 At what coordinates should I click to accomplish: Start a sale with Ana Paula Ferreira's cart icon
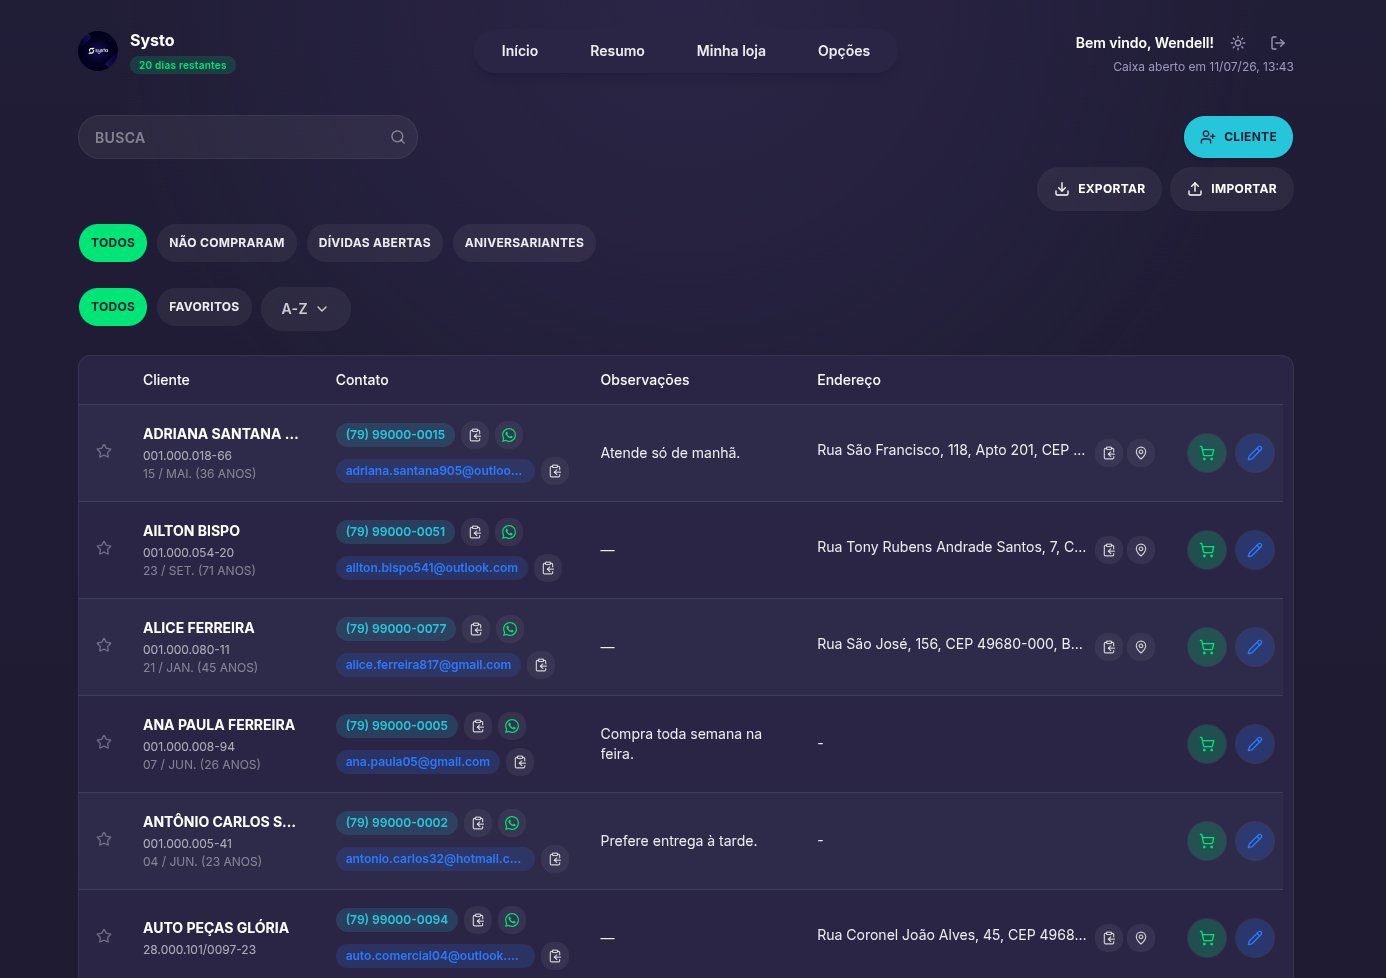pyautogui.click(x=1207, y=744)
